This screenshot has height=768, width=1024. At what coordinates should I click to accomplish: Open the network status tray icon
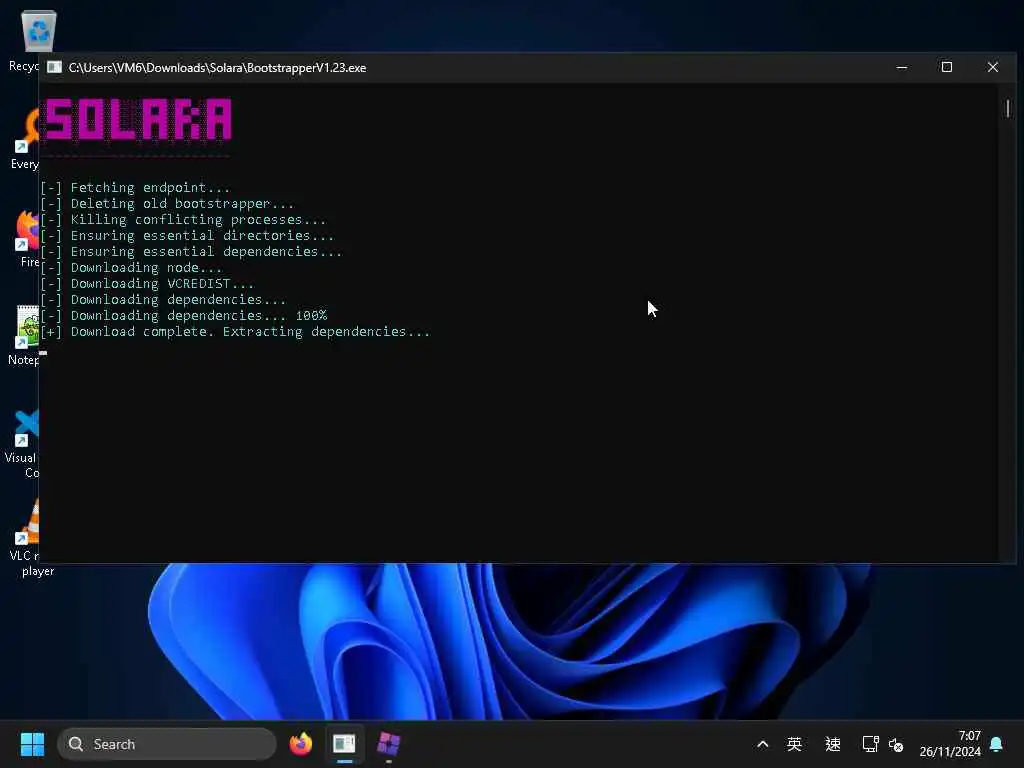tap(870, 744)
